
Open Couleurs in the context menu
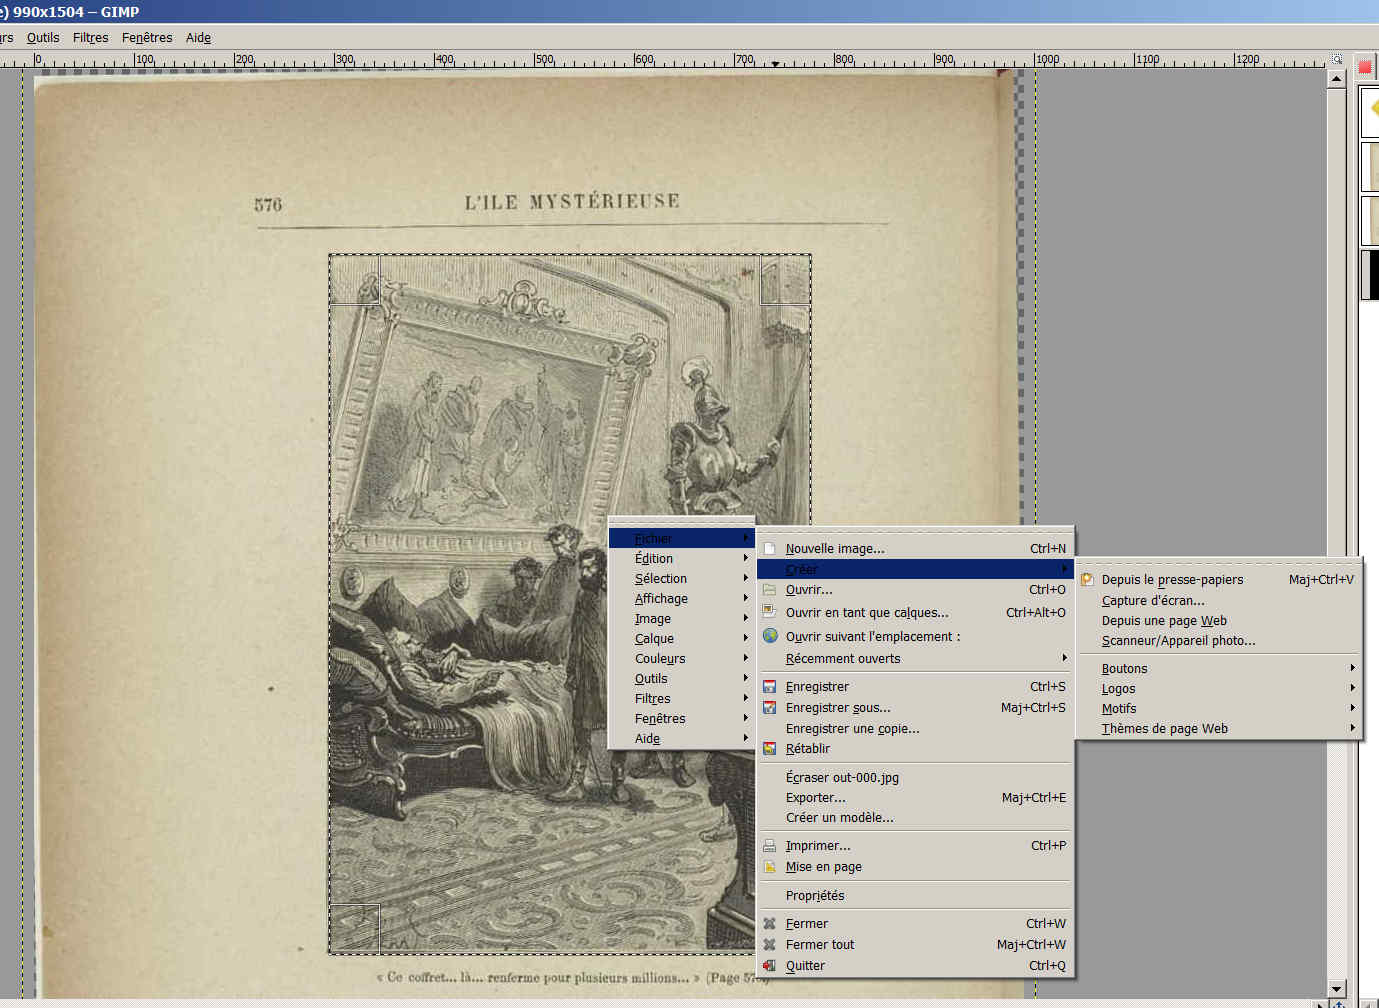tap(660, 659)
